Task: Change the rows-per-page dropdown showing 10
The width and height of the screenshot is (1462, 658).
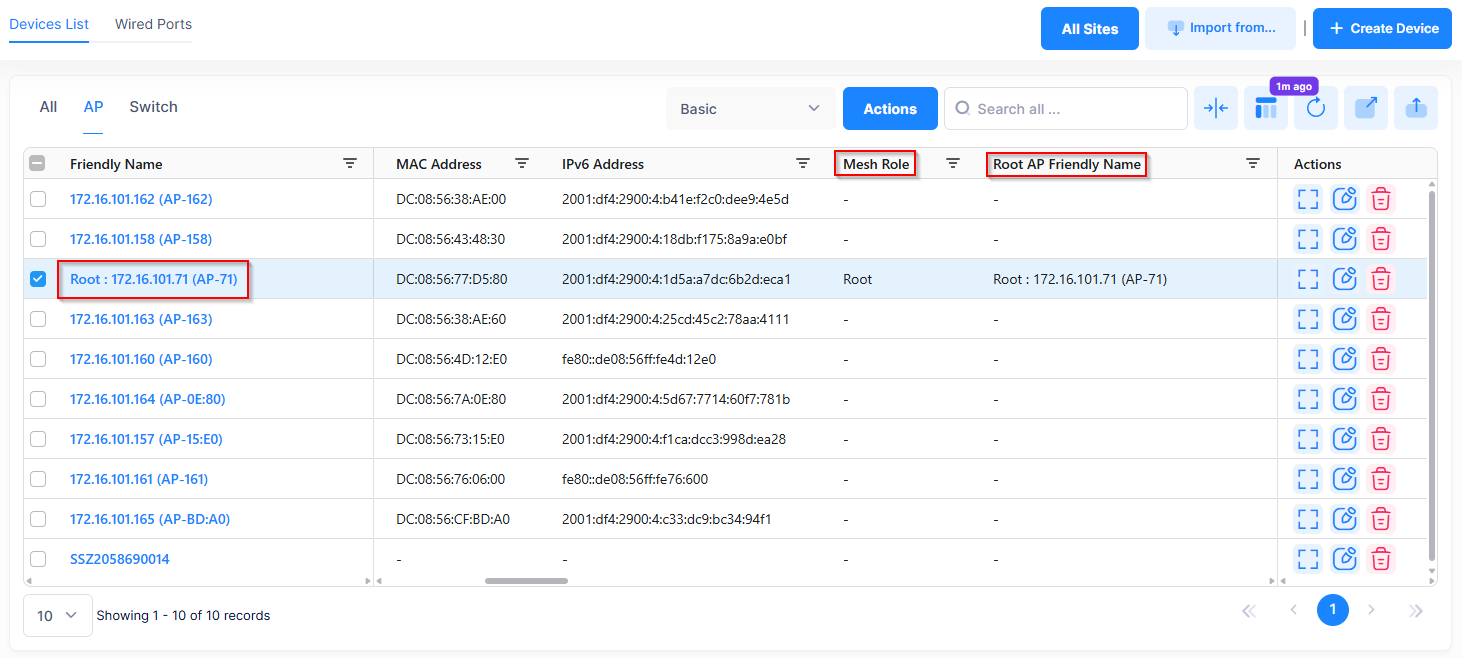Action: tap(57, 616)
